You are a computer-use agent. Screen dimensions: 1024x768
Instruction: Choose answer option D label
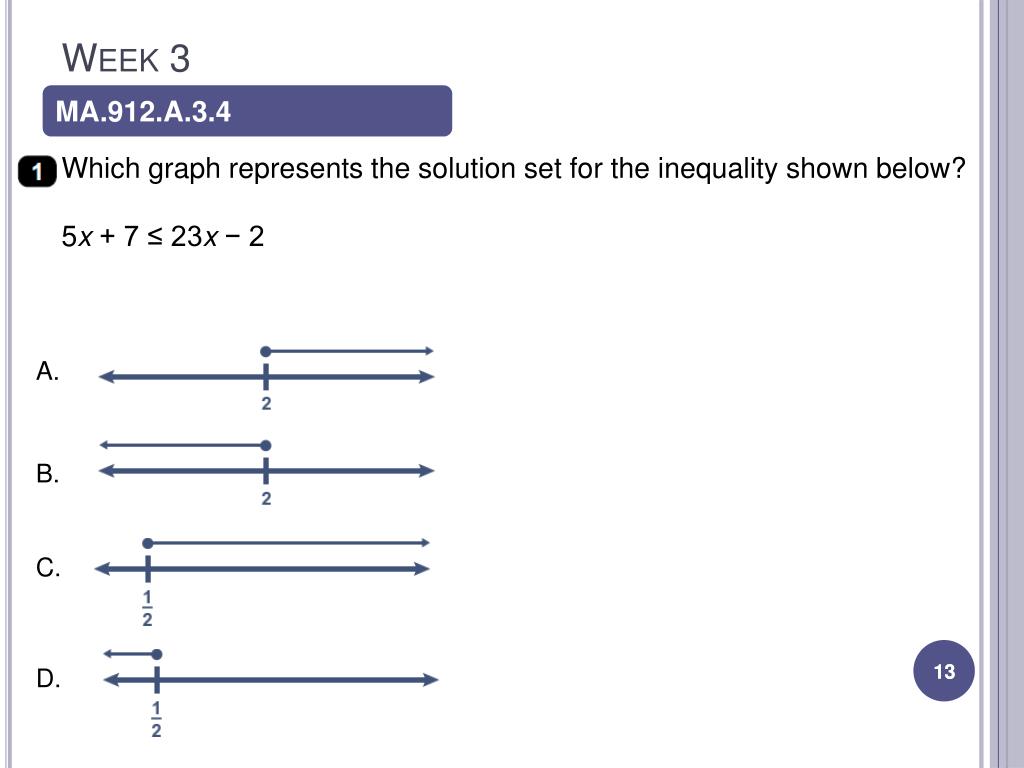point(48,679)
